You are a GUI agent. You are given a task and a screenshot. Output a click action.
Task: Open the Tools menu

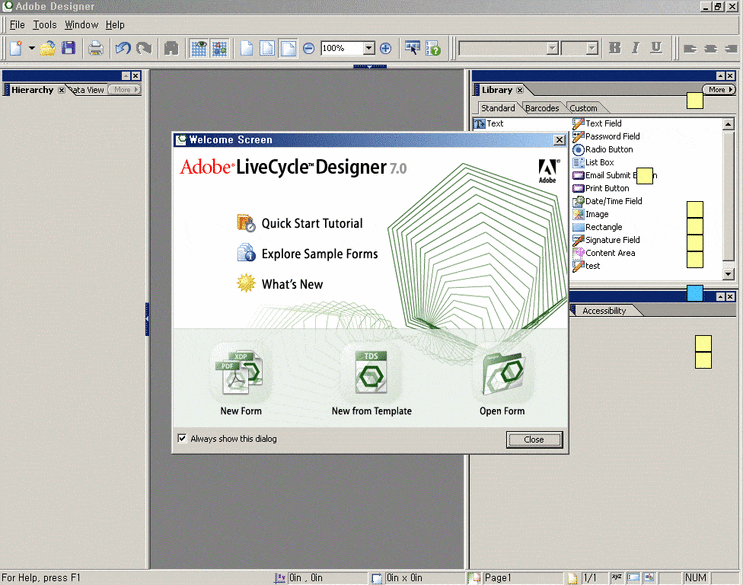pyautogui.click(x=45, y=24)
